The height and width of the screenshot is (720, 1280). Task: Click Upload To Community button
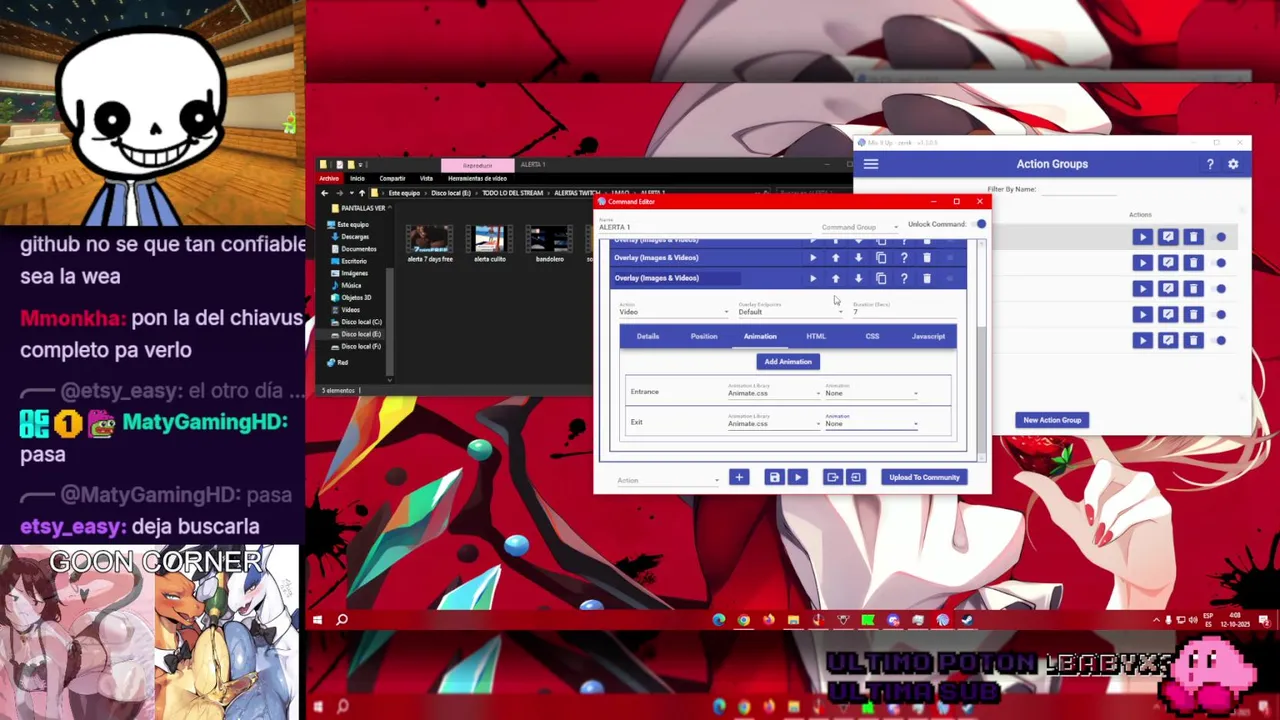pyautogui.click(x=924, y=478)
